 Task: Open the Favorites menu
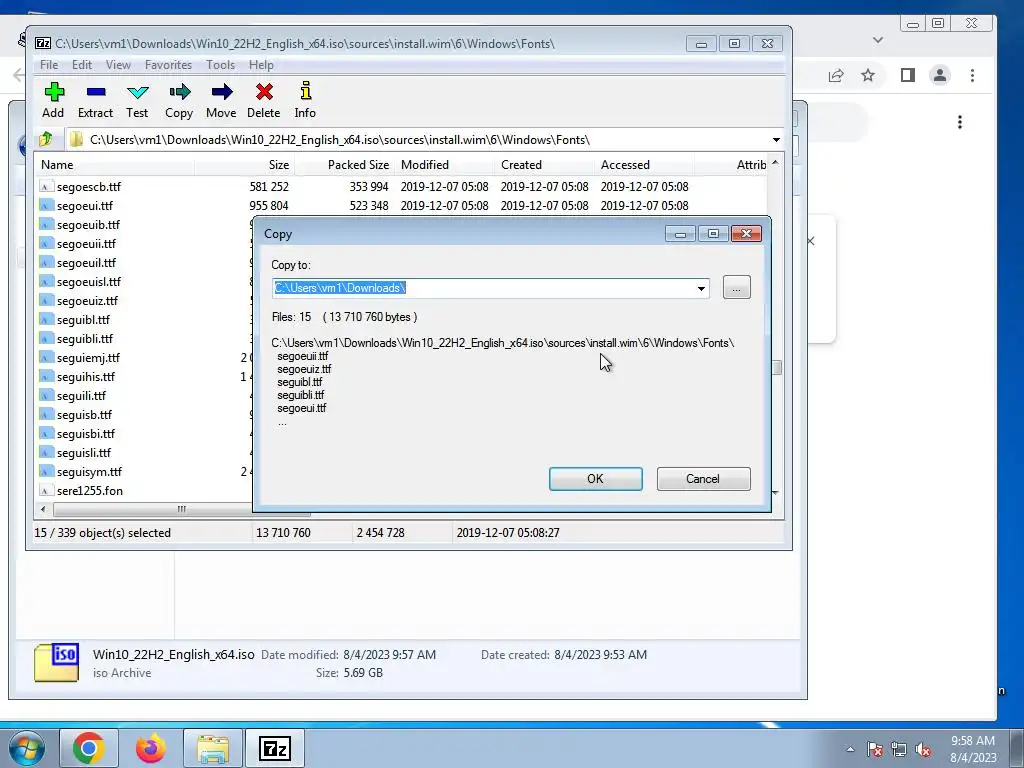168,65
